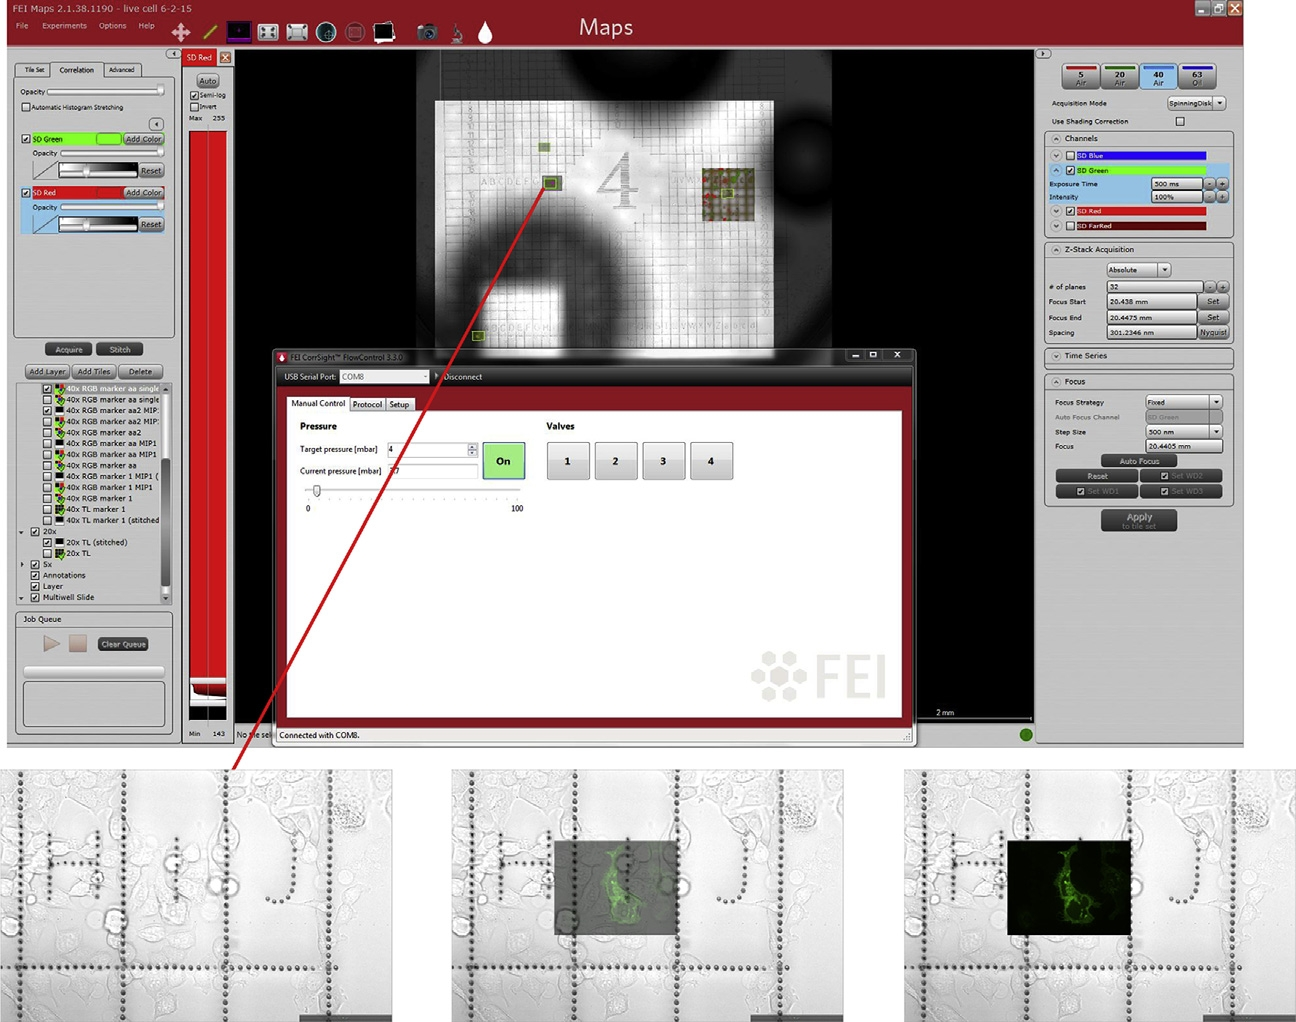This screenshot has height=1022, width=1296.
Task: Open the Protocol tab in FlowControl
Action: (x=367, y=404)
